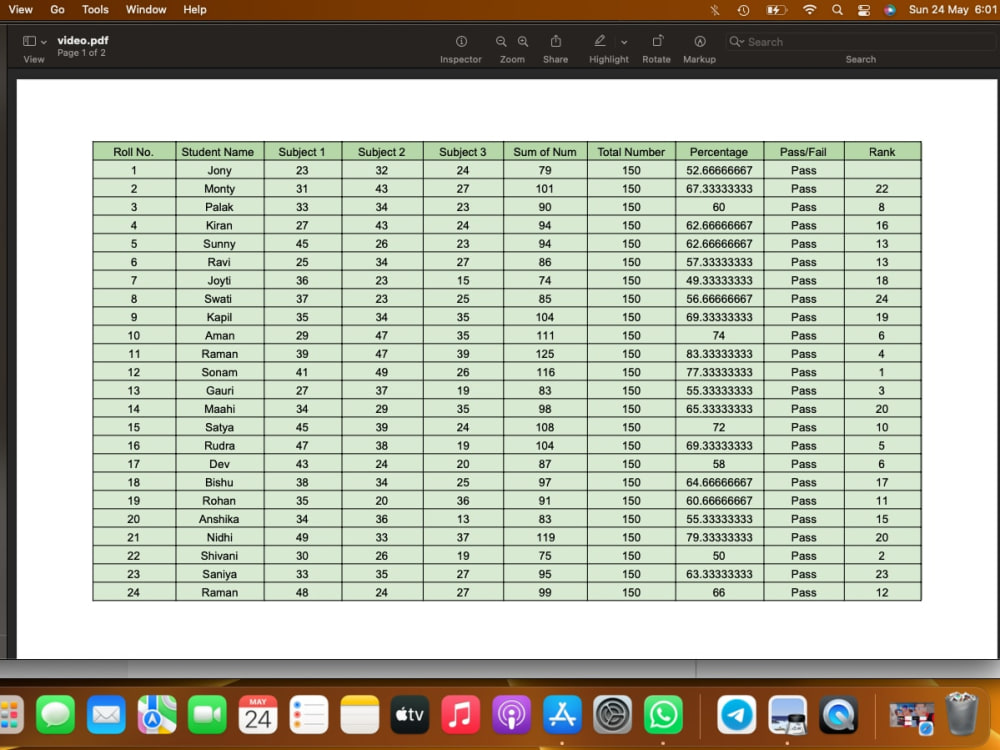The image size is (1000, 750).
Task: Open search options magnifier dropdown
Action: (x=737, y=41)
